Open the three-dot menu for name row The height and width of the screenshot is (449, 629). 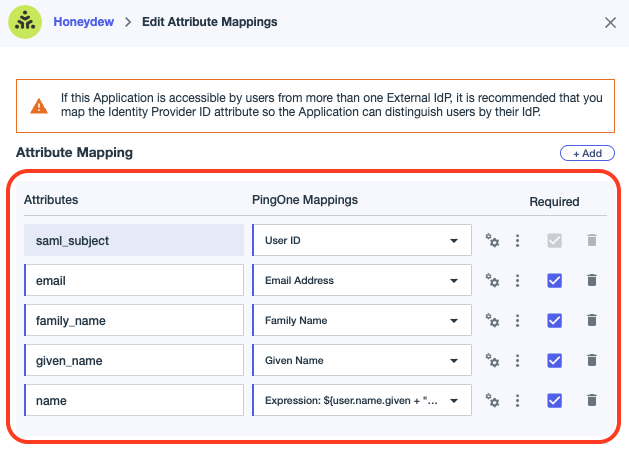click(x=517, y=400)
